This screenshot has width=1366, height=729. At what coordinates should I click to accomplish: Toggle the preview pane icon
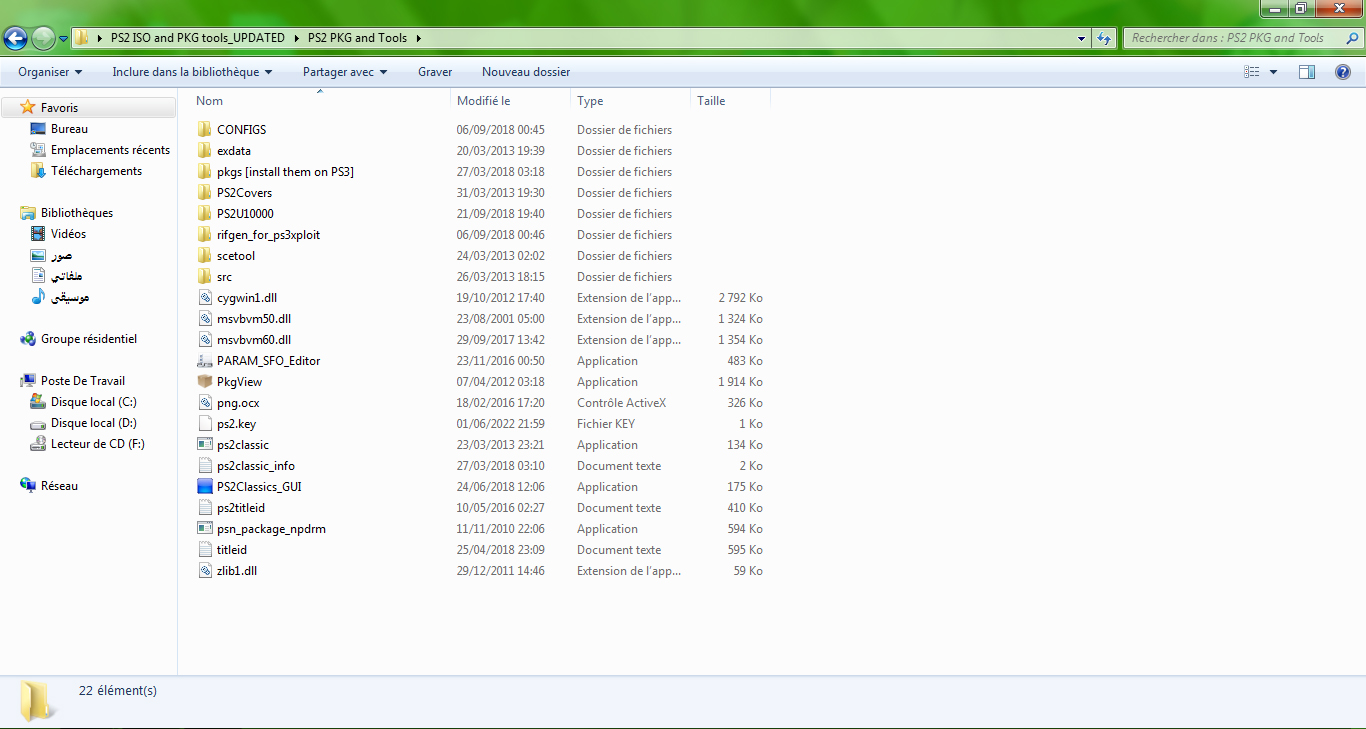(1306, 72)
